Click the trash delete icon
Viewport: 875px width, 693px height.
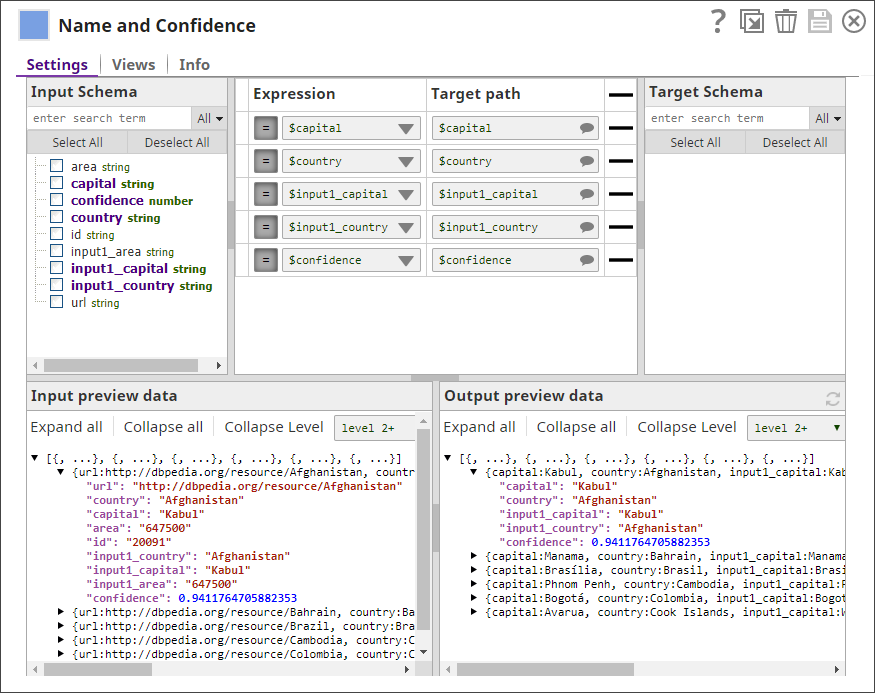(x=785, y=22)
